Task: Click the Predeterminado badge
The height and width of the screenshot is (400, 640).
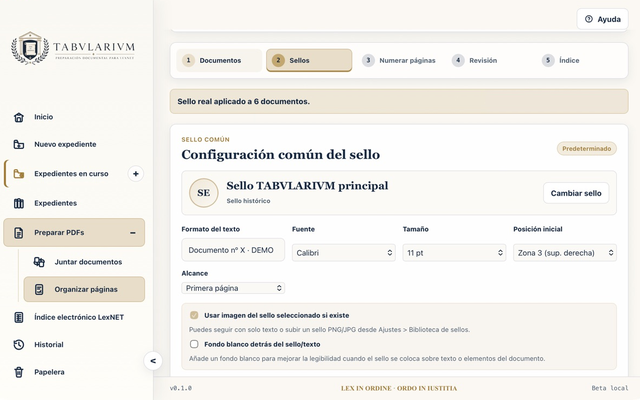Action: tap(587, 149)
